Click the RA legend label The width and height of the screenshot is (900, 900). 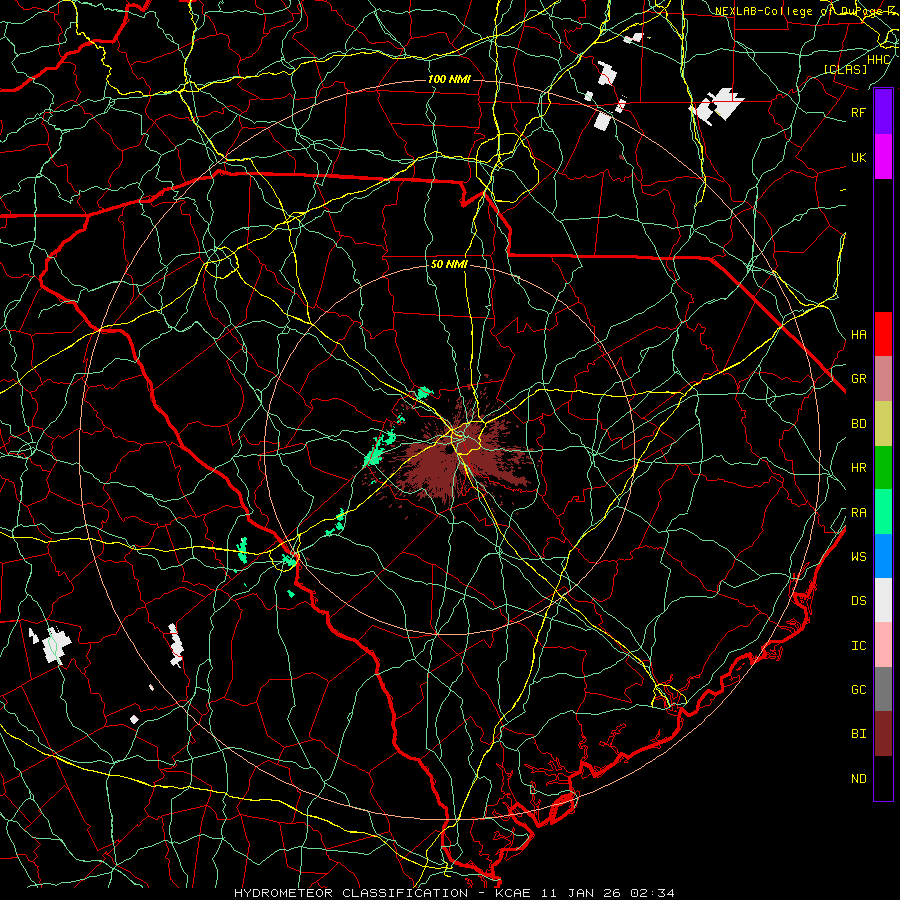[x=859, y=513]
